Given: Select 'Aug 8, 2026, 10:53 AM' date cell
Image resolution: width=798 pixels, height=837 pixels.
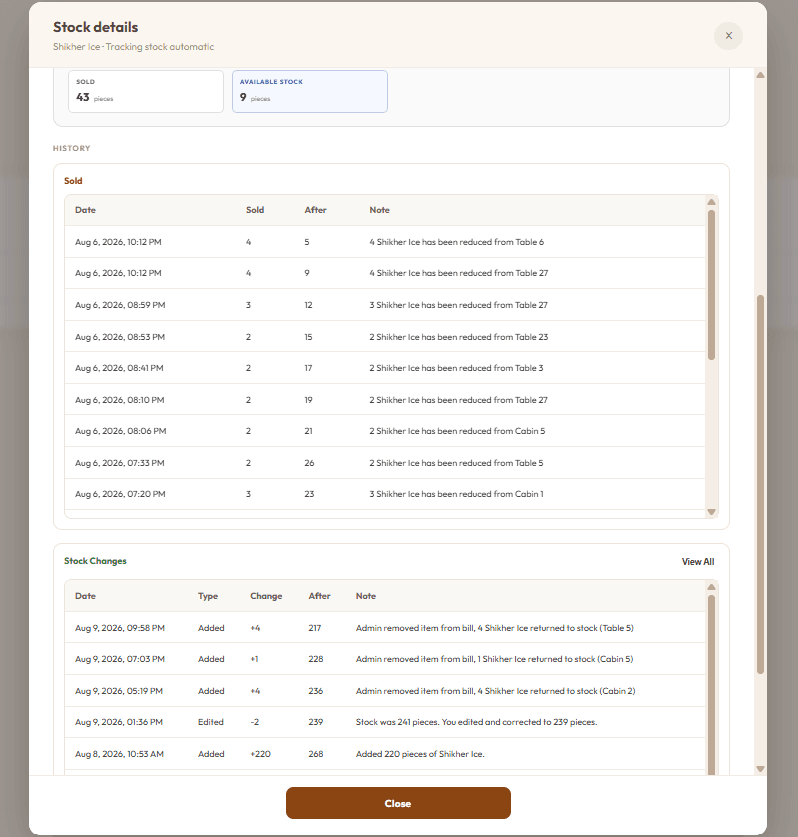Looking at the screenshot, I should [x=119, y=754].
